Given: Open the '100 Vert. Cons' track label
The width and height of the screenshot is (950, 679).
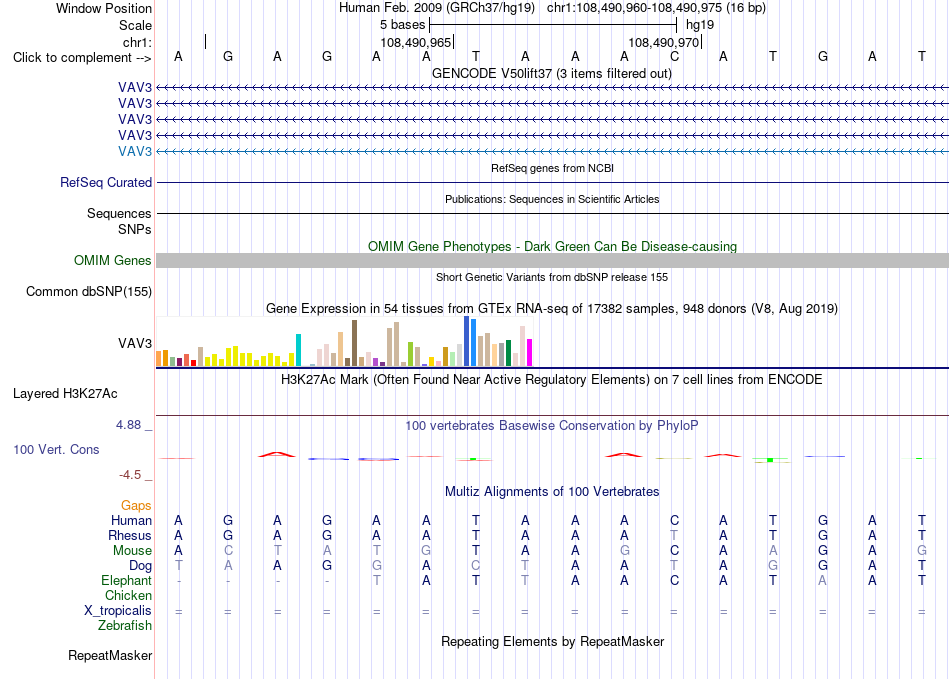Looking at the screenshot, I should pos(56,449).
